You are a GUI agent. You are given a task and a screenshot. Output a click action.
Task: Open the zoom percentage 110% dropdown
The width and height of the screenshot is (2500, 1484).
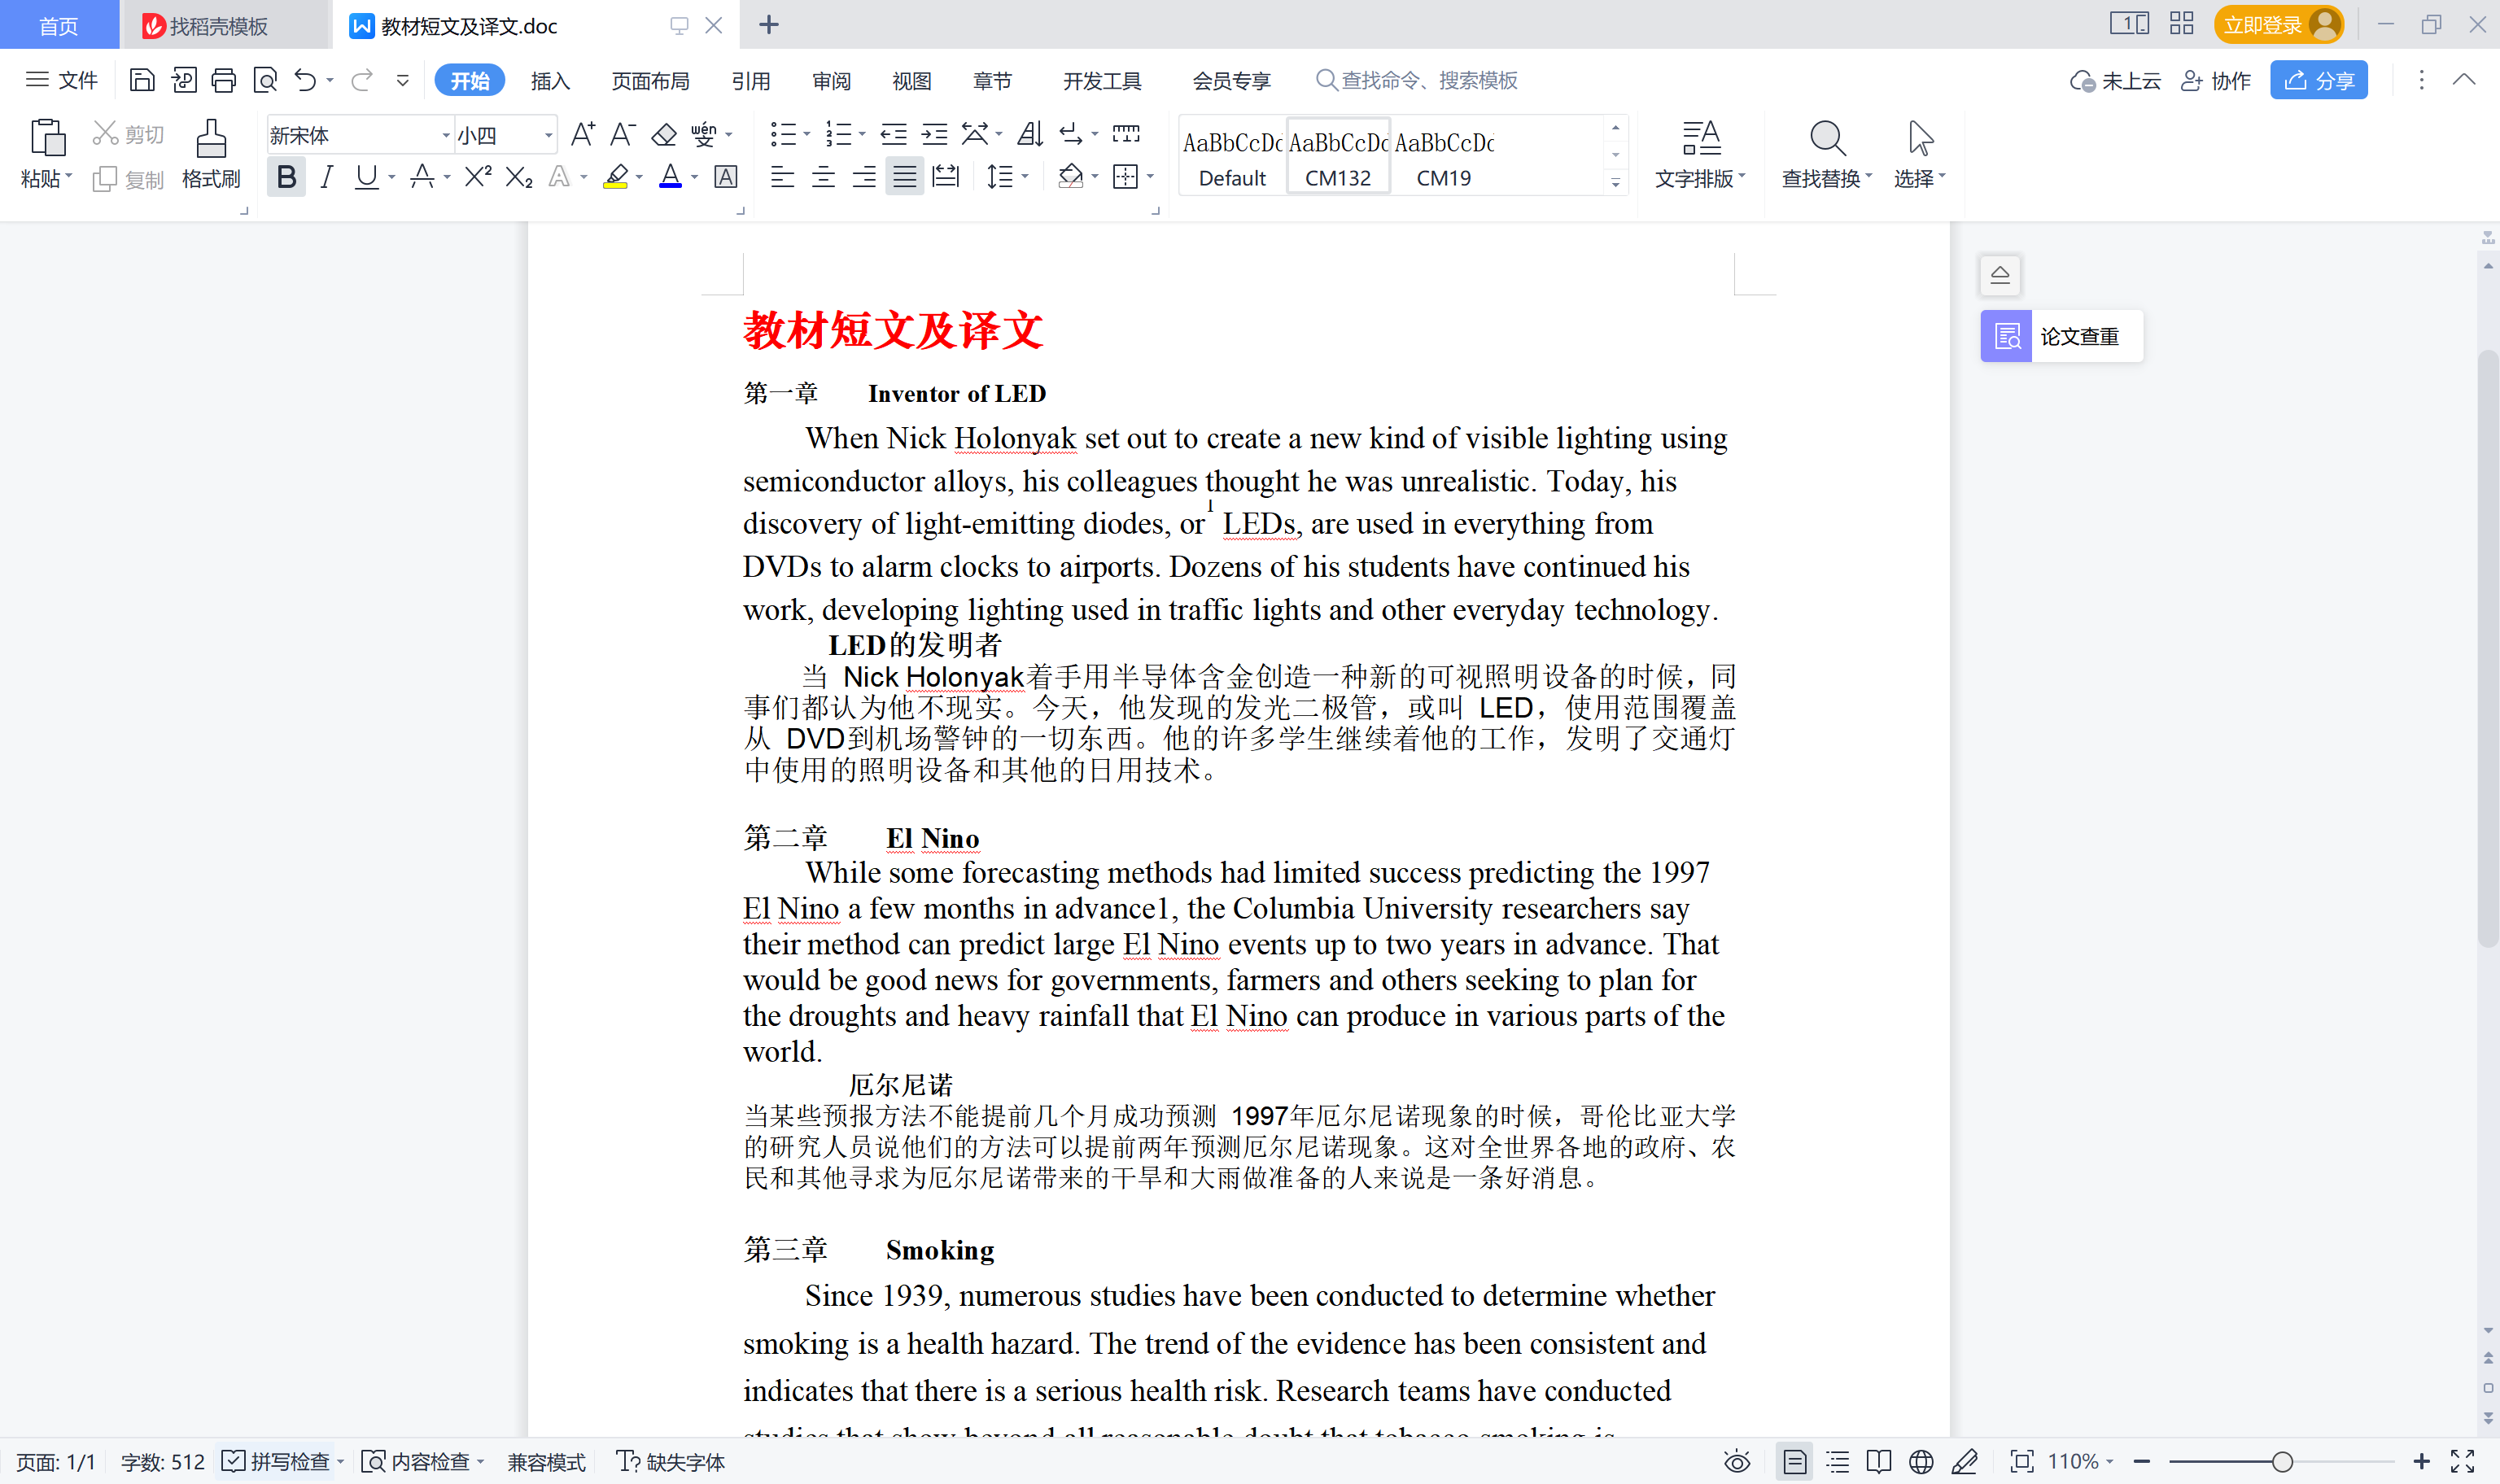click(2081, 1462)
